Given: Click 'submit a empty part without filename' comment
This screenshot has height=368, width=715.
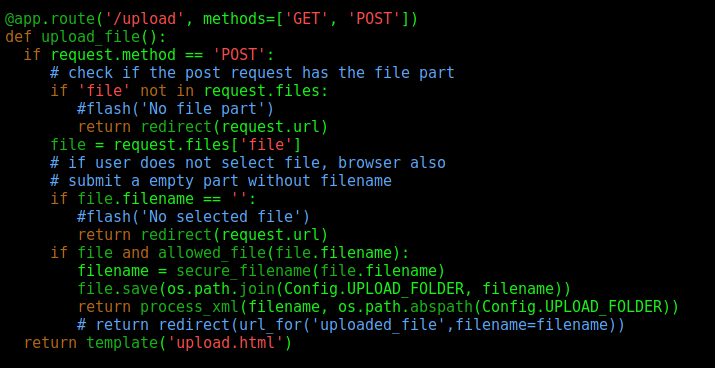Looking at the screenshot, I should click(x=221, y=181).
